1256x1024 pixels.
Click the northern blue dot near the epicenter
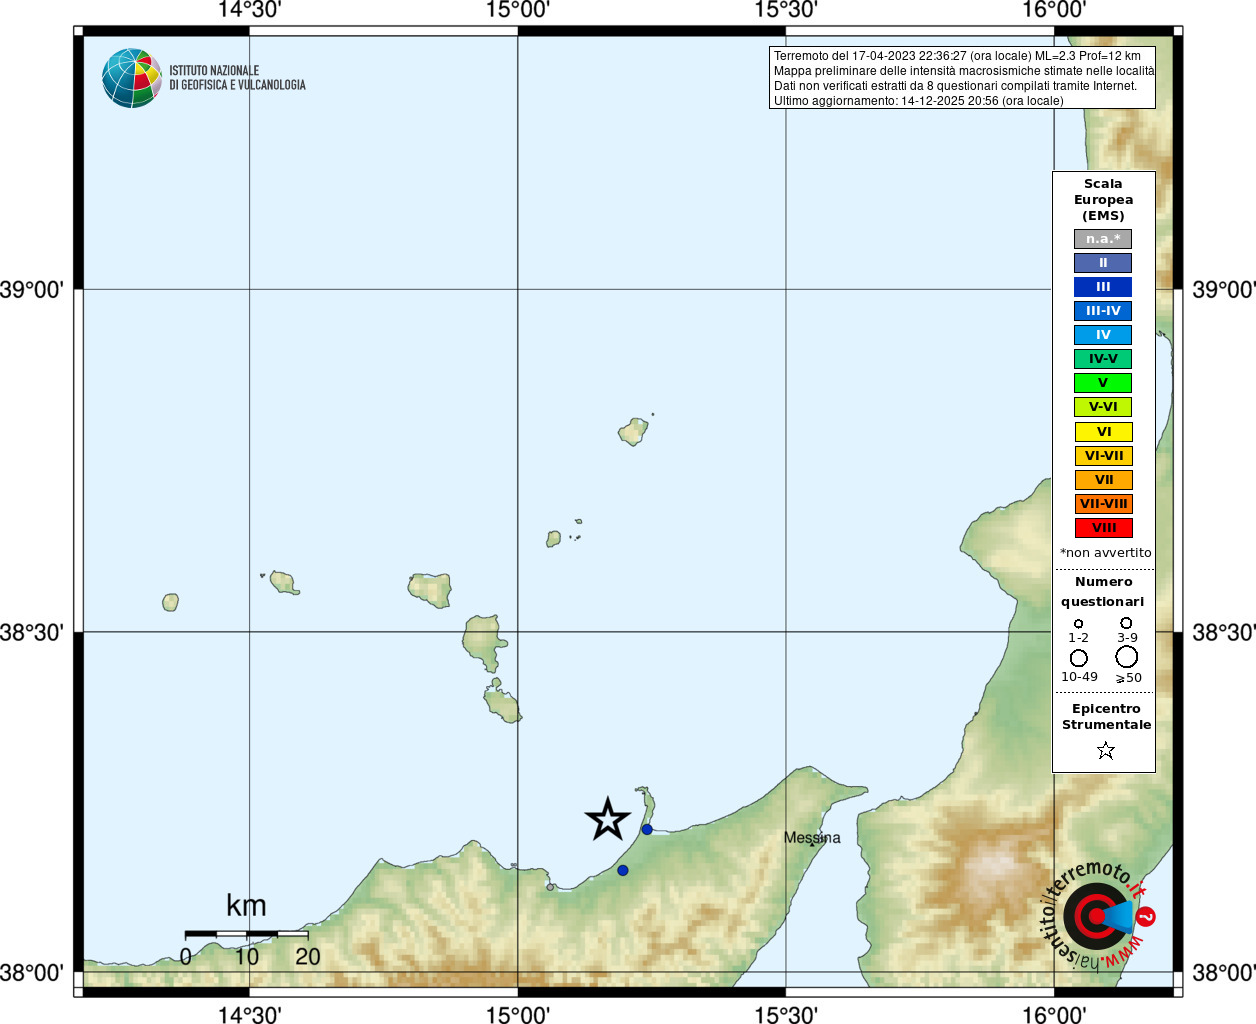[647, 830]
